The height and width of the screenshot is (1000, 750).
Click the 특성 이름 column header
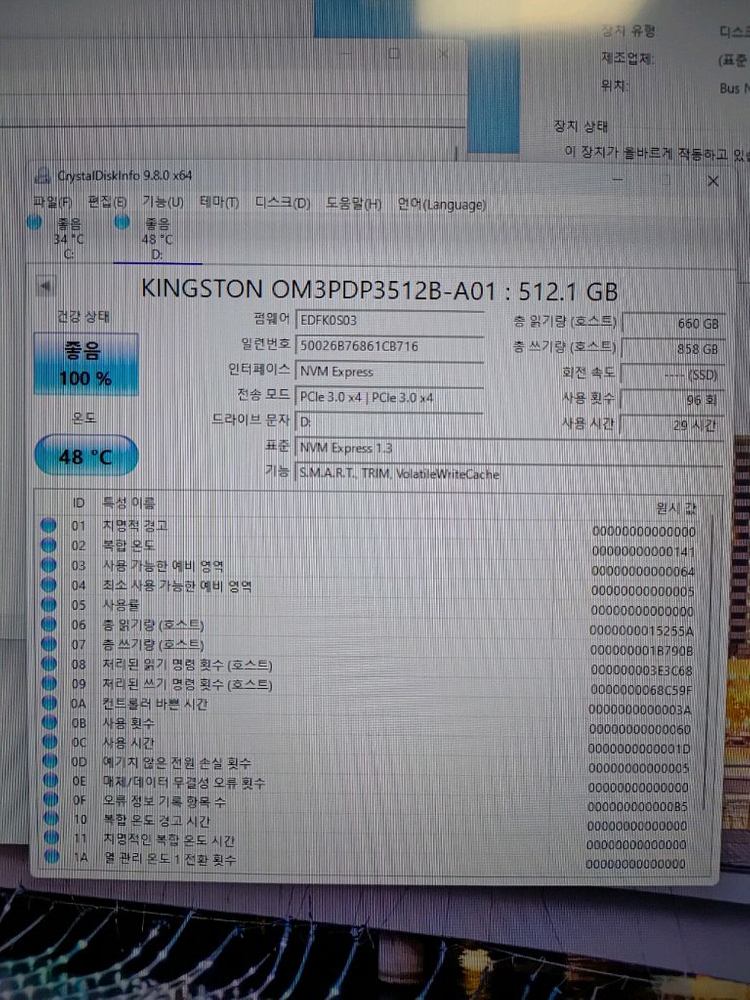coord(128,503)
